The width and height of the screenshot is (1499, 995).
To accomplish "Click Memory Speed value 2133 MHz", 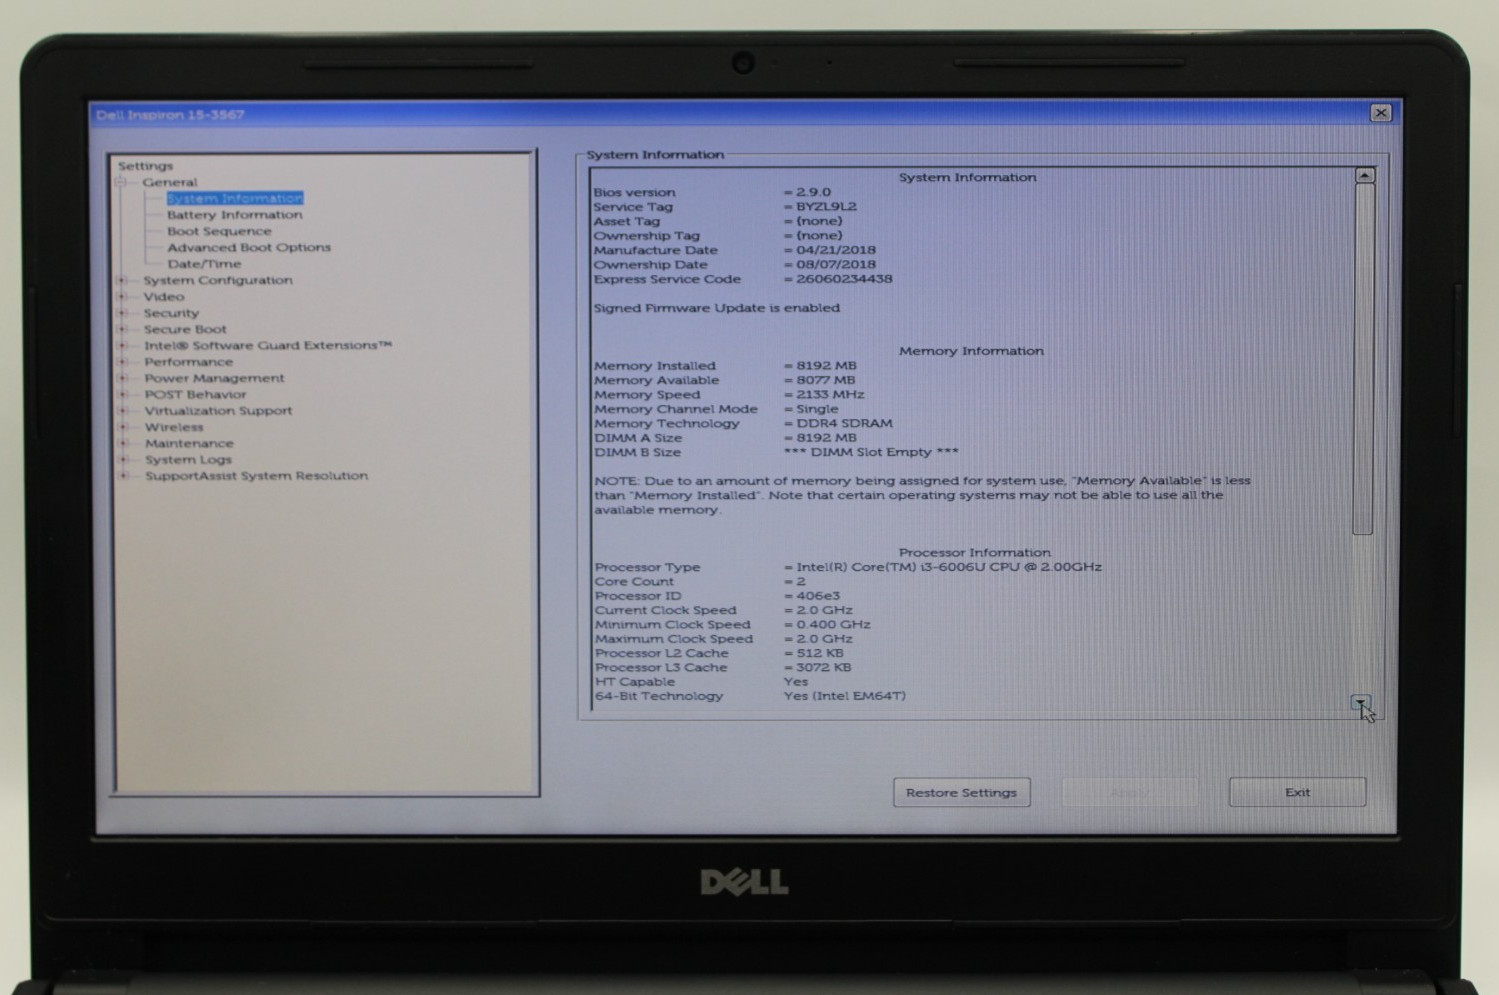I will [830, 394].
